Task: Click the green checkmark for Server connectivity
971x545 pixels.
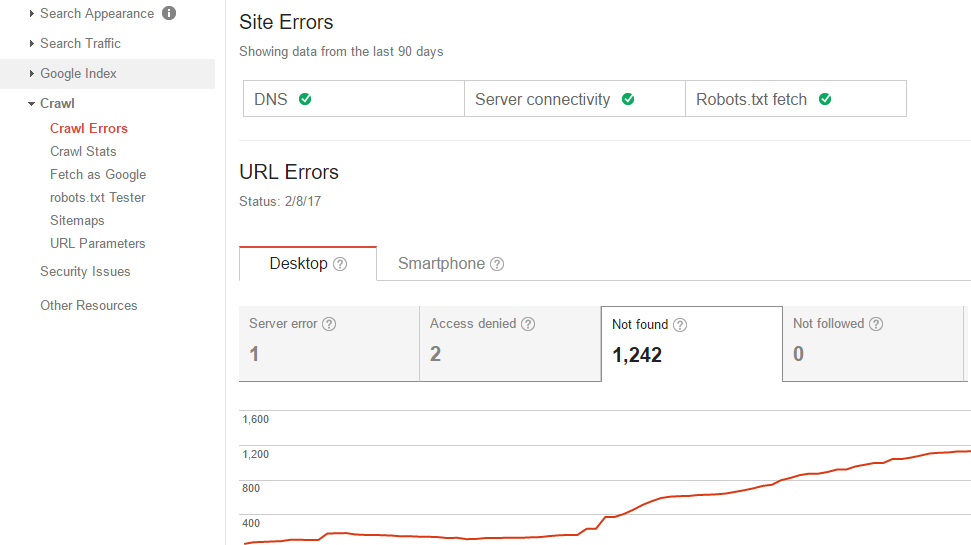Action: coord(628,99)
